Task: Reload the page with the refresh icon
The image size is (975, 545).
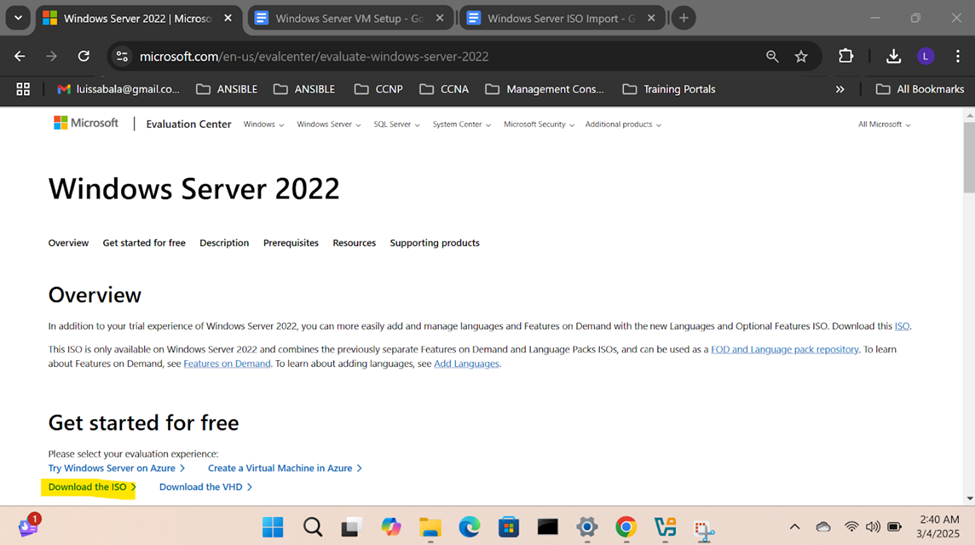Action: (x=83, y=57)
